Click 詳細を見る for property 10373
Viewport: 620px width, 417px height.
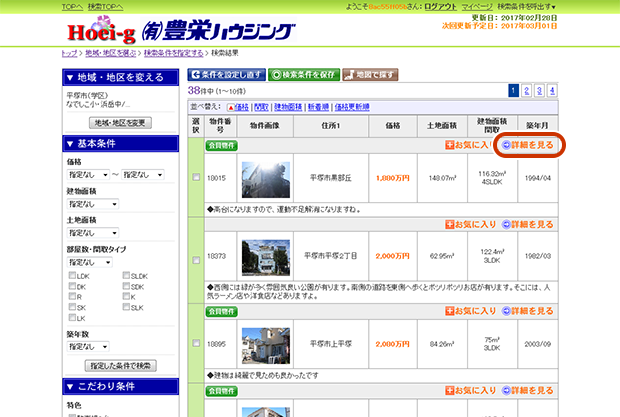(528, 225)
